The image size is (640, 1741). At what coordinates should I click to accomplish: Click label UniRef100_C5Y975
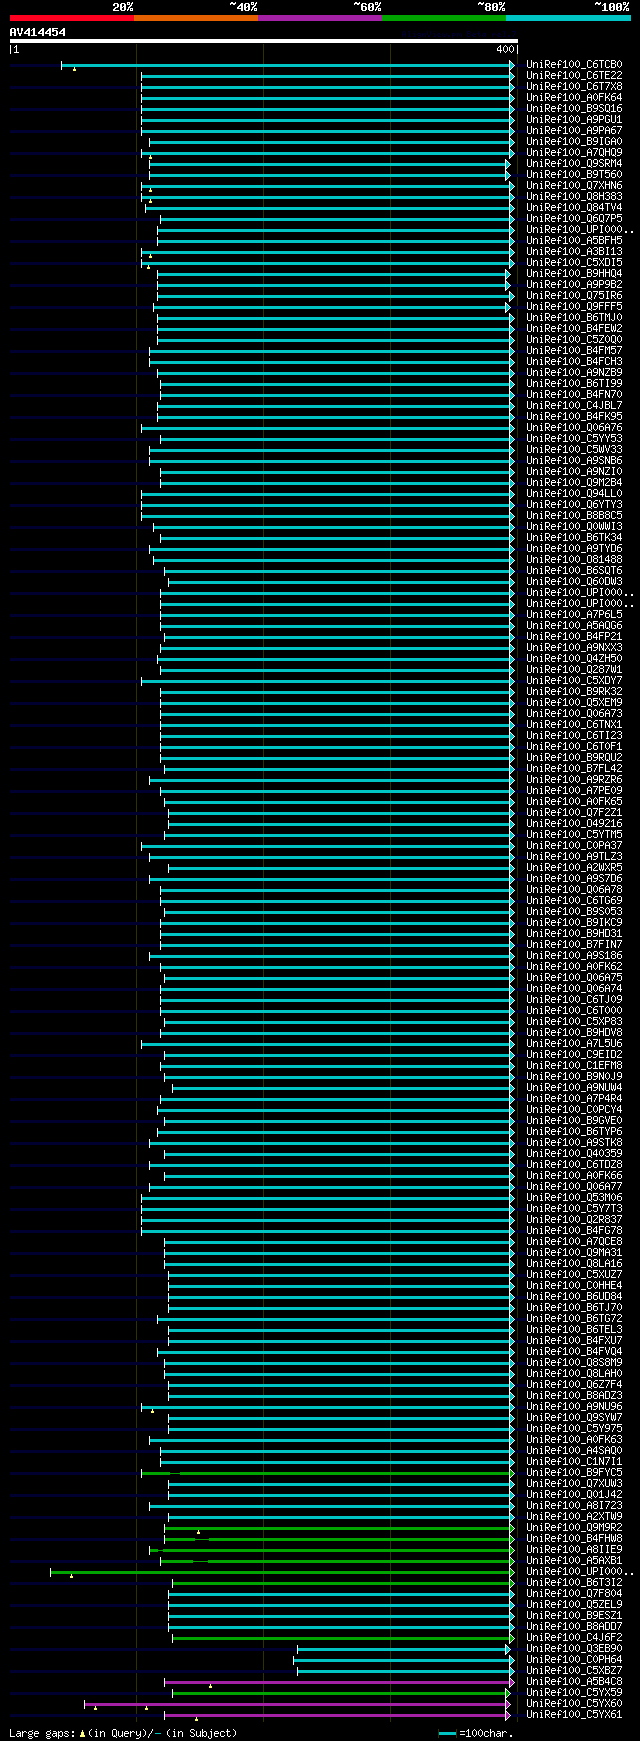click(574, 1429)
